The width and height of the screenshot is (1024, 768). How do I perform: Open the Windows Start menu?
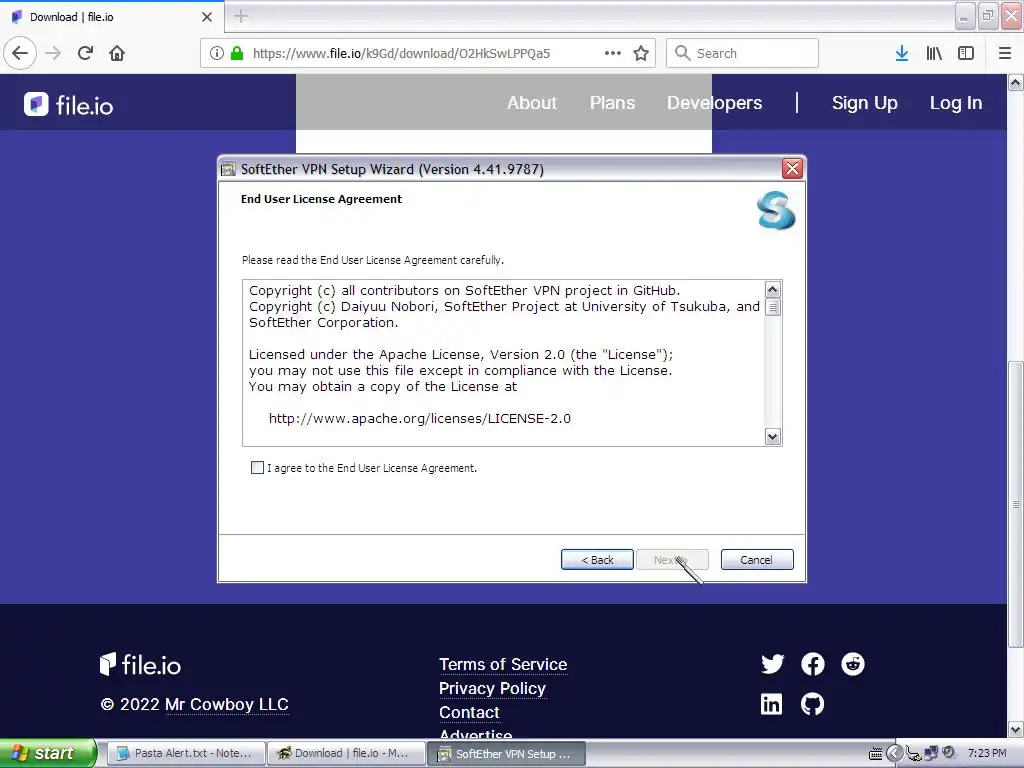point(48,753)
